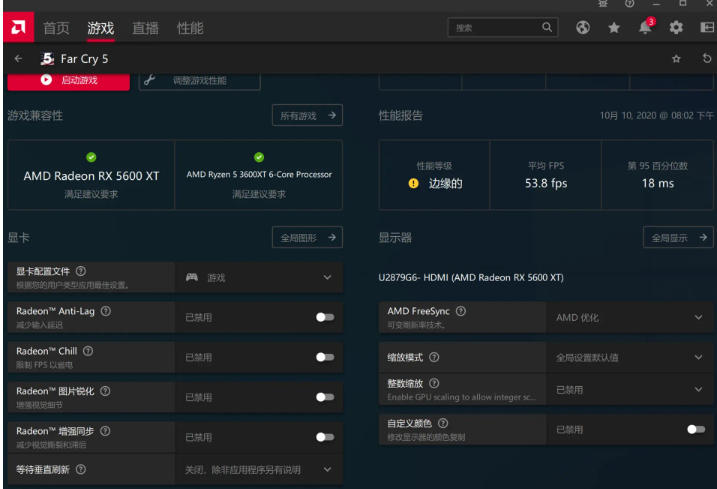Click help icon next to 等待垂直刷新

pos(81,469)
